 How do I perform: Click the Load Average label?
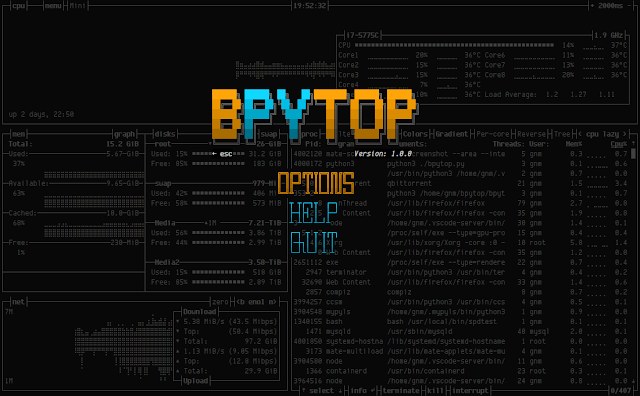click(x=511, y=94)
